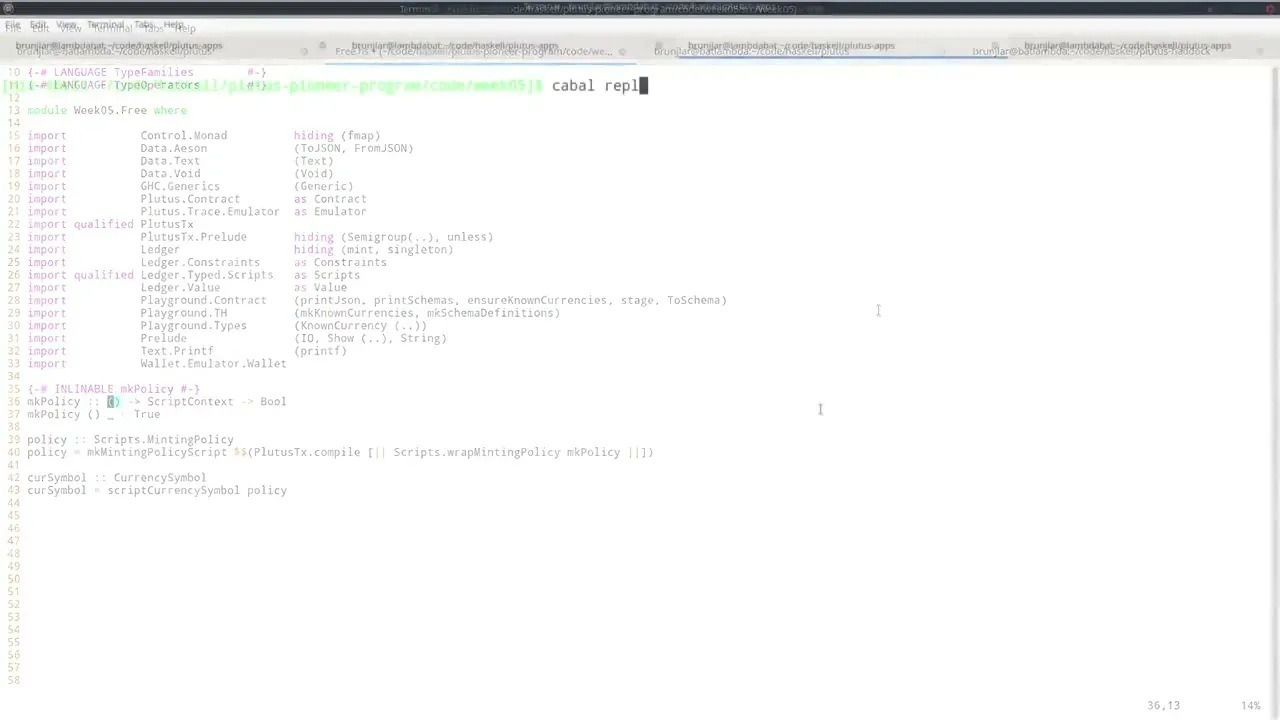Open the Terminal menu
The width and height of the screenshot is (1280, 720).
(x=111, y=27)
